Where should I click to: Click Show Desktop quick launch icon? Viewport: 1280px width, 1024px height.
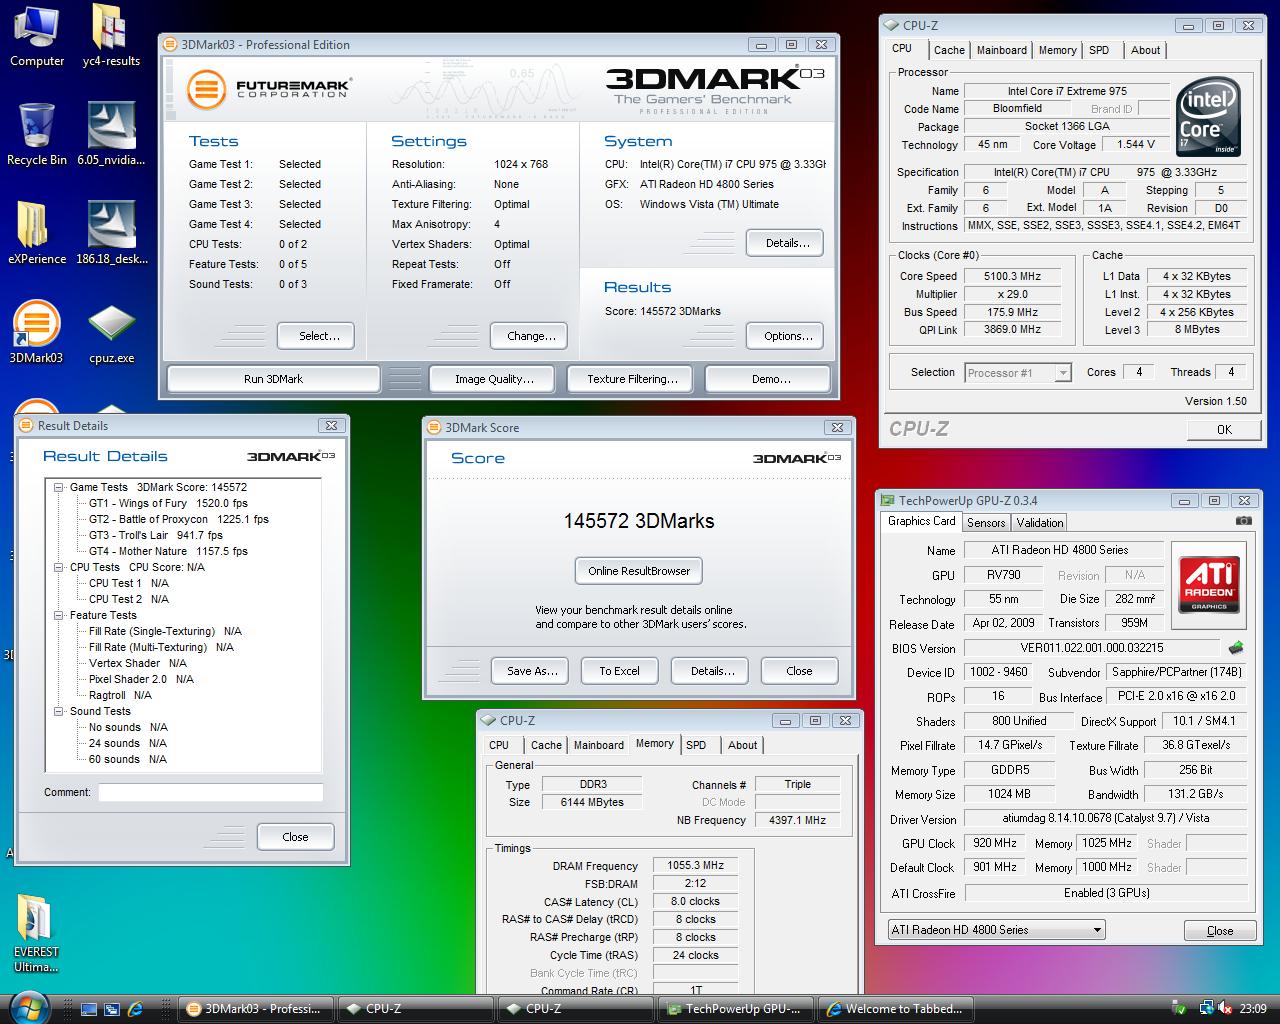(89, 1009)
